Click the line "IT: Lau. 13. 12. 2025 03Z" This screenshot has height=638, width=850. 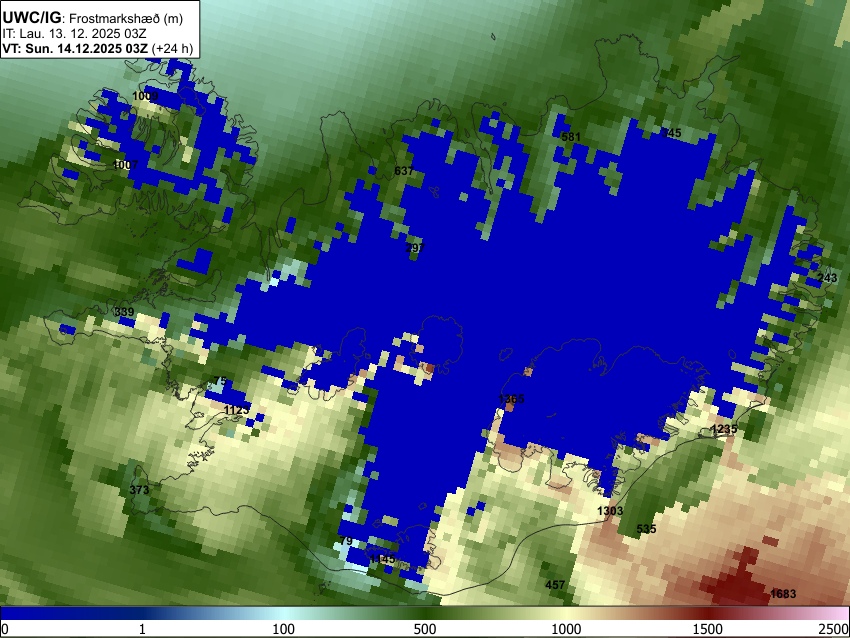coord(74,34)
